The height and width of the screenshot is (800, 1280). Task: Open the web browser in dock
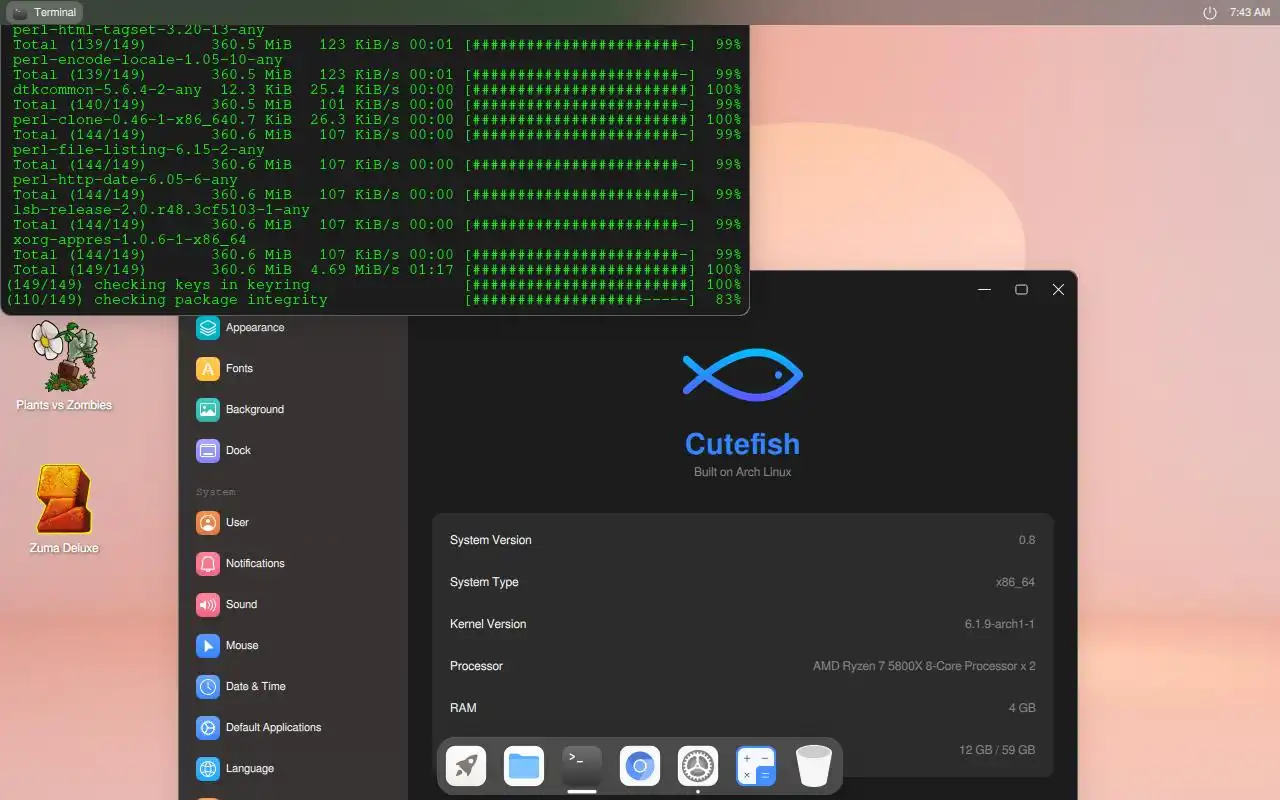coord(640,767)
